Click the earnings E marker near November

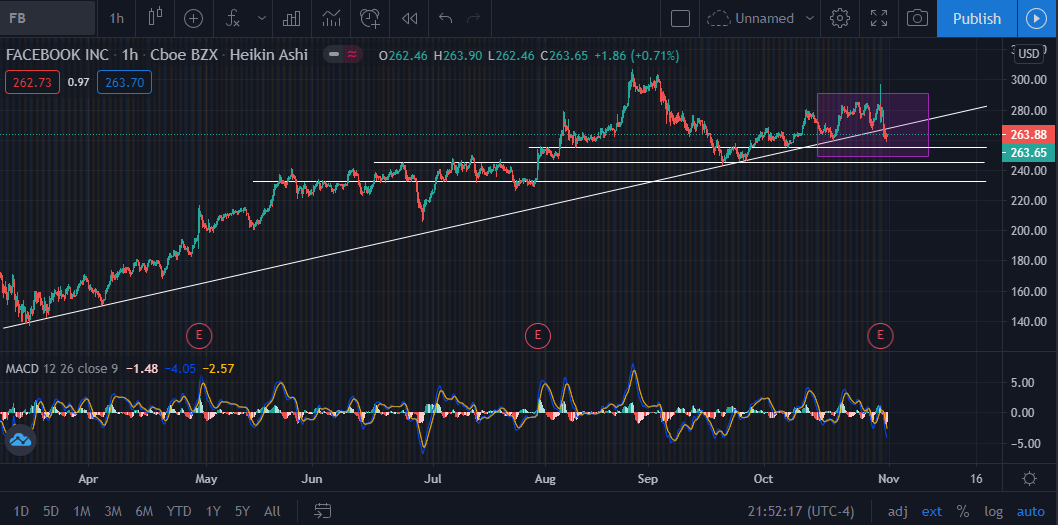point(880,334)
